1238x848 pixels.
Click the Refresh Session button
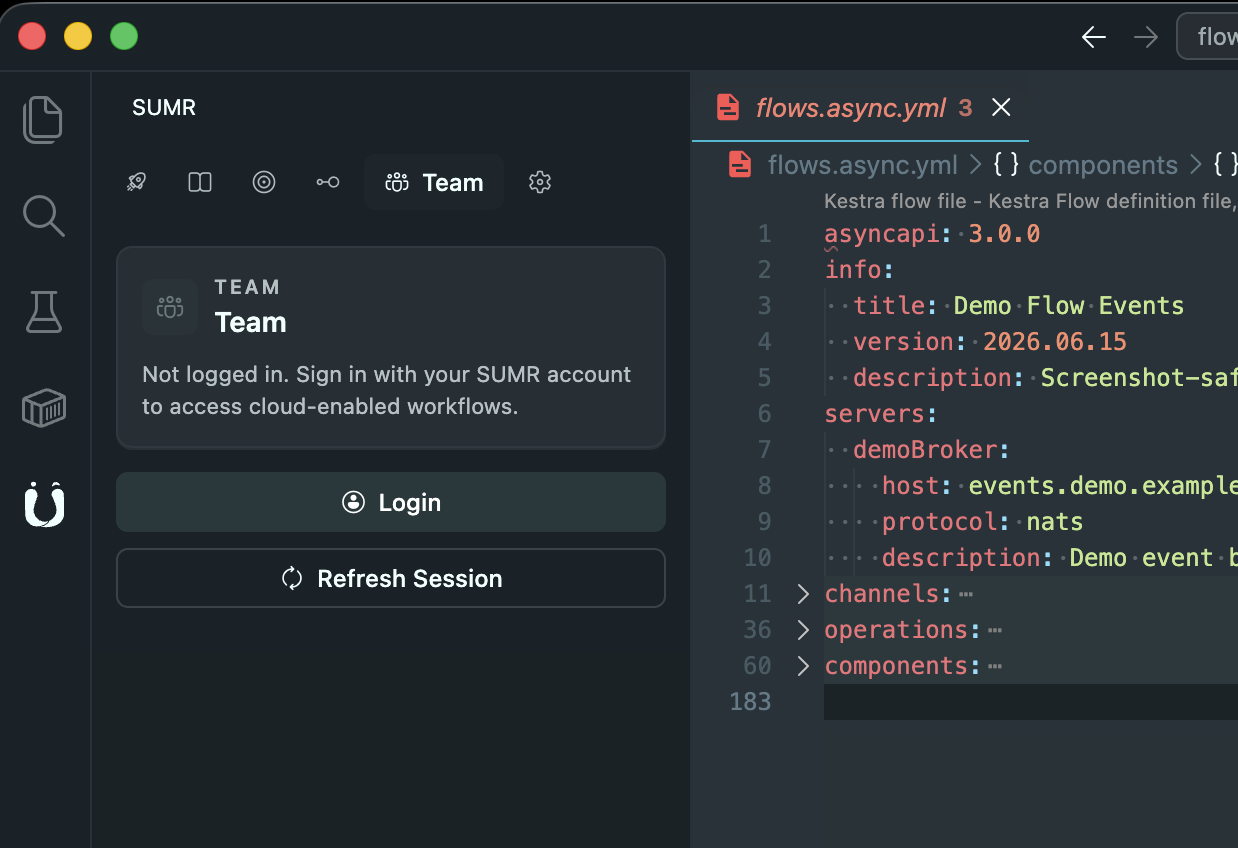point(391,578)
